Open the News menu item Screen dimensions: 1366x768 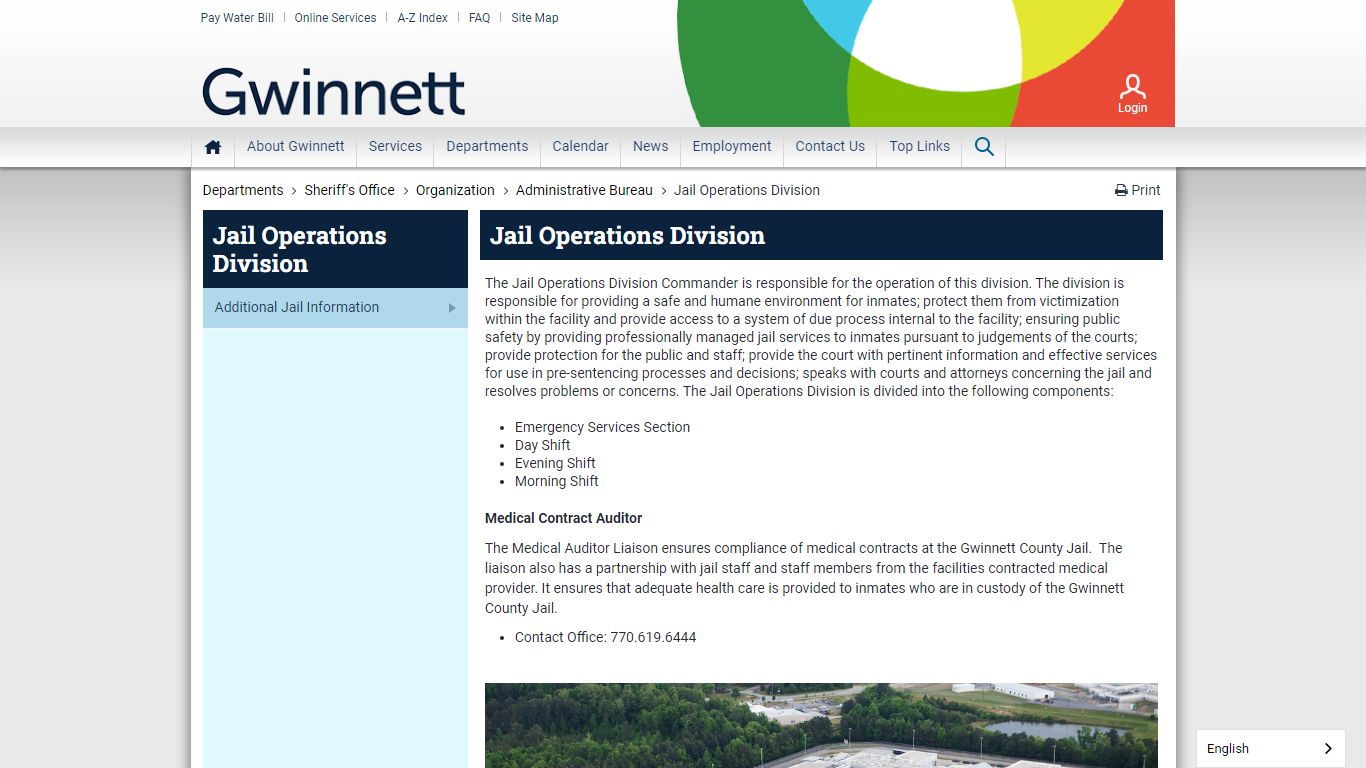click(650, 146)
